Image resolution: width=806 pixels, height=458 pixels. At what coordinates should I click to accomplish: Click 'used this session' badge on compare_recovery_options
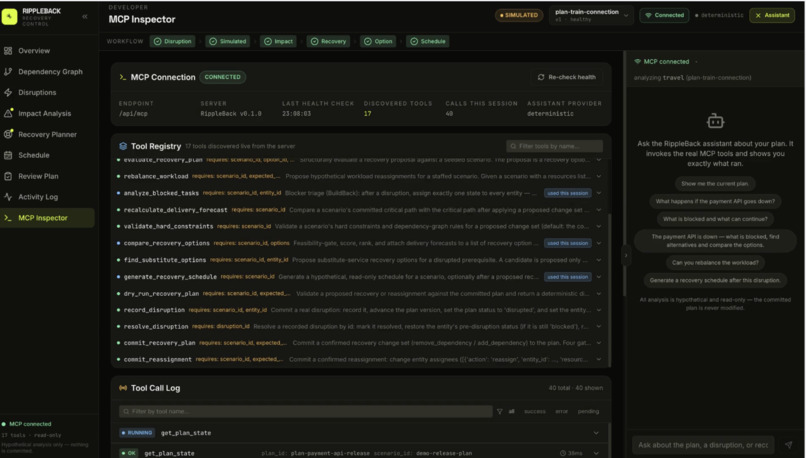tap(567, 243)
